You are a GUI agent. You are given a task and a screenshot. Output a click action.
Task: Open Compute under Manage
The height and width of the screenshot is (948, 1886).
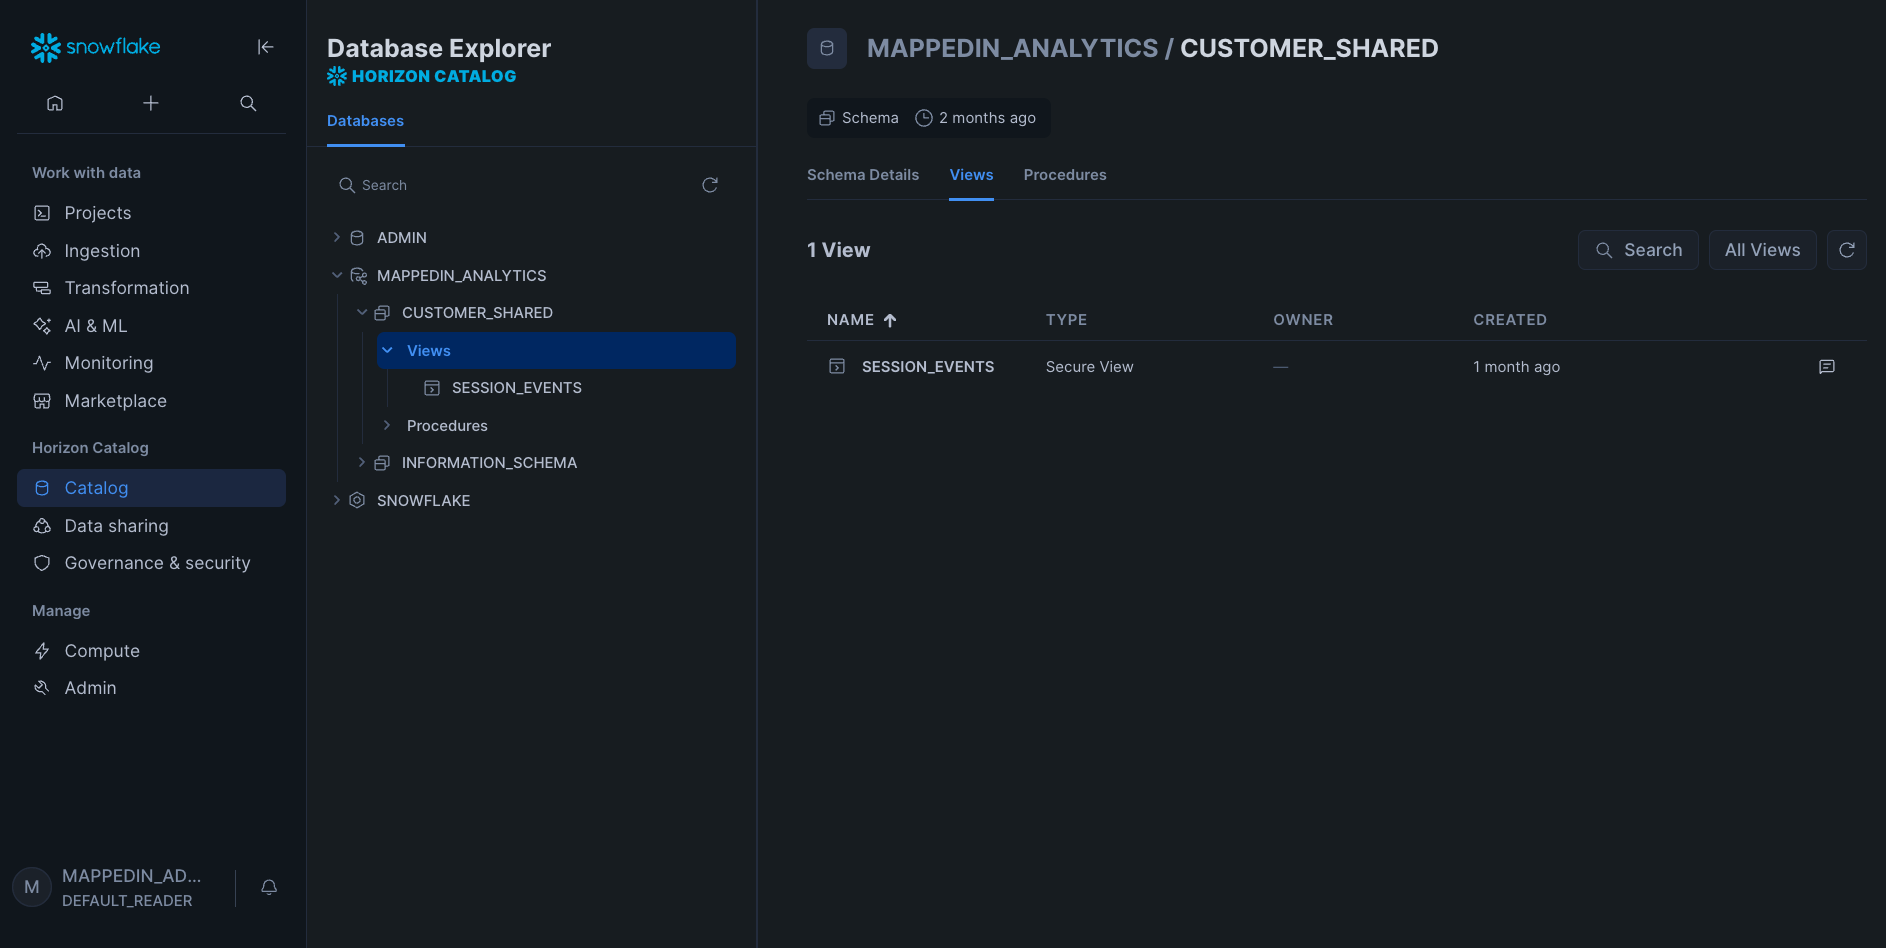151,651
